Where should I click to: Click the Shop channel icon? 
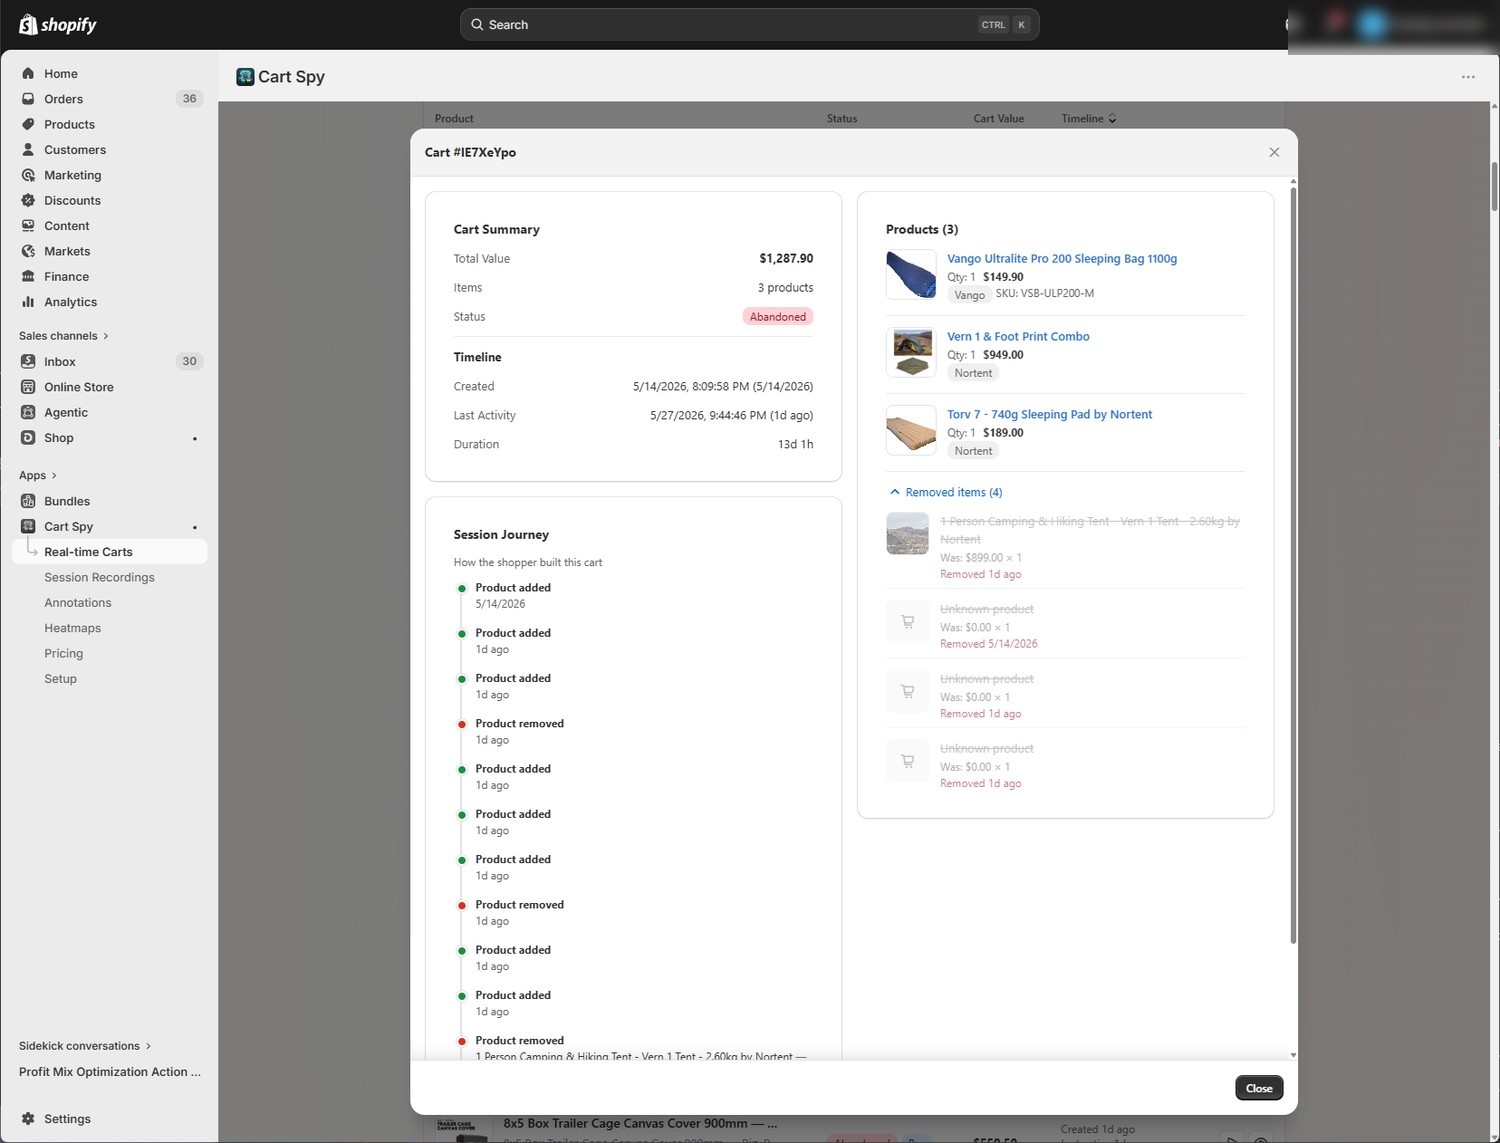(28, 438)
